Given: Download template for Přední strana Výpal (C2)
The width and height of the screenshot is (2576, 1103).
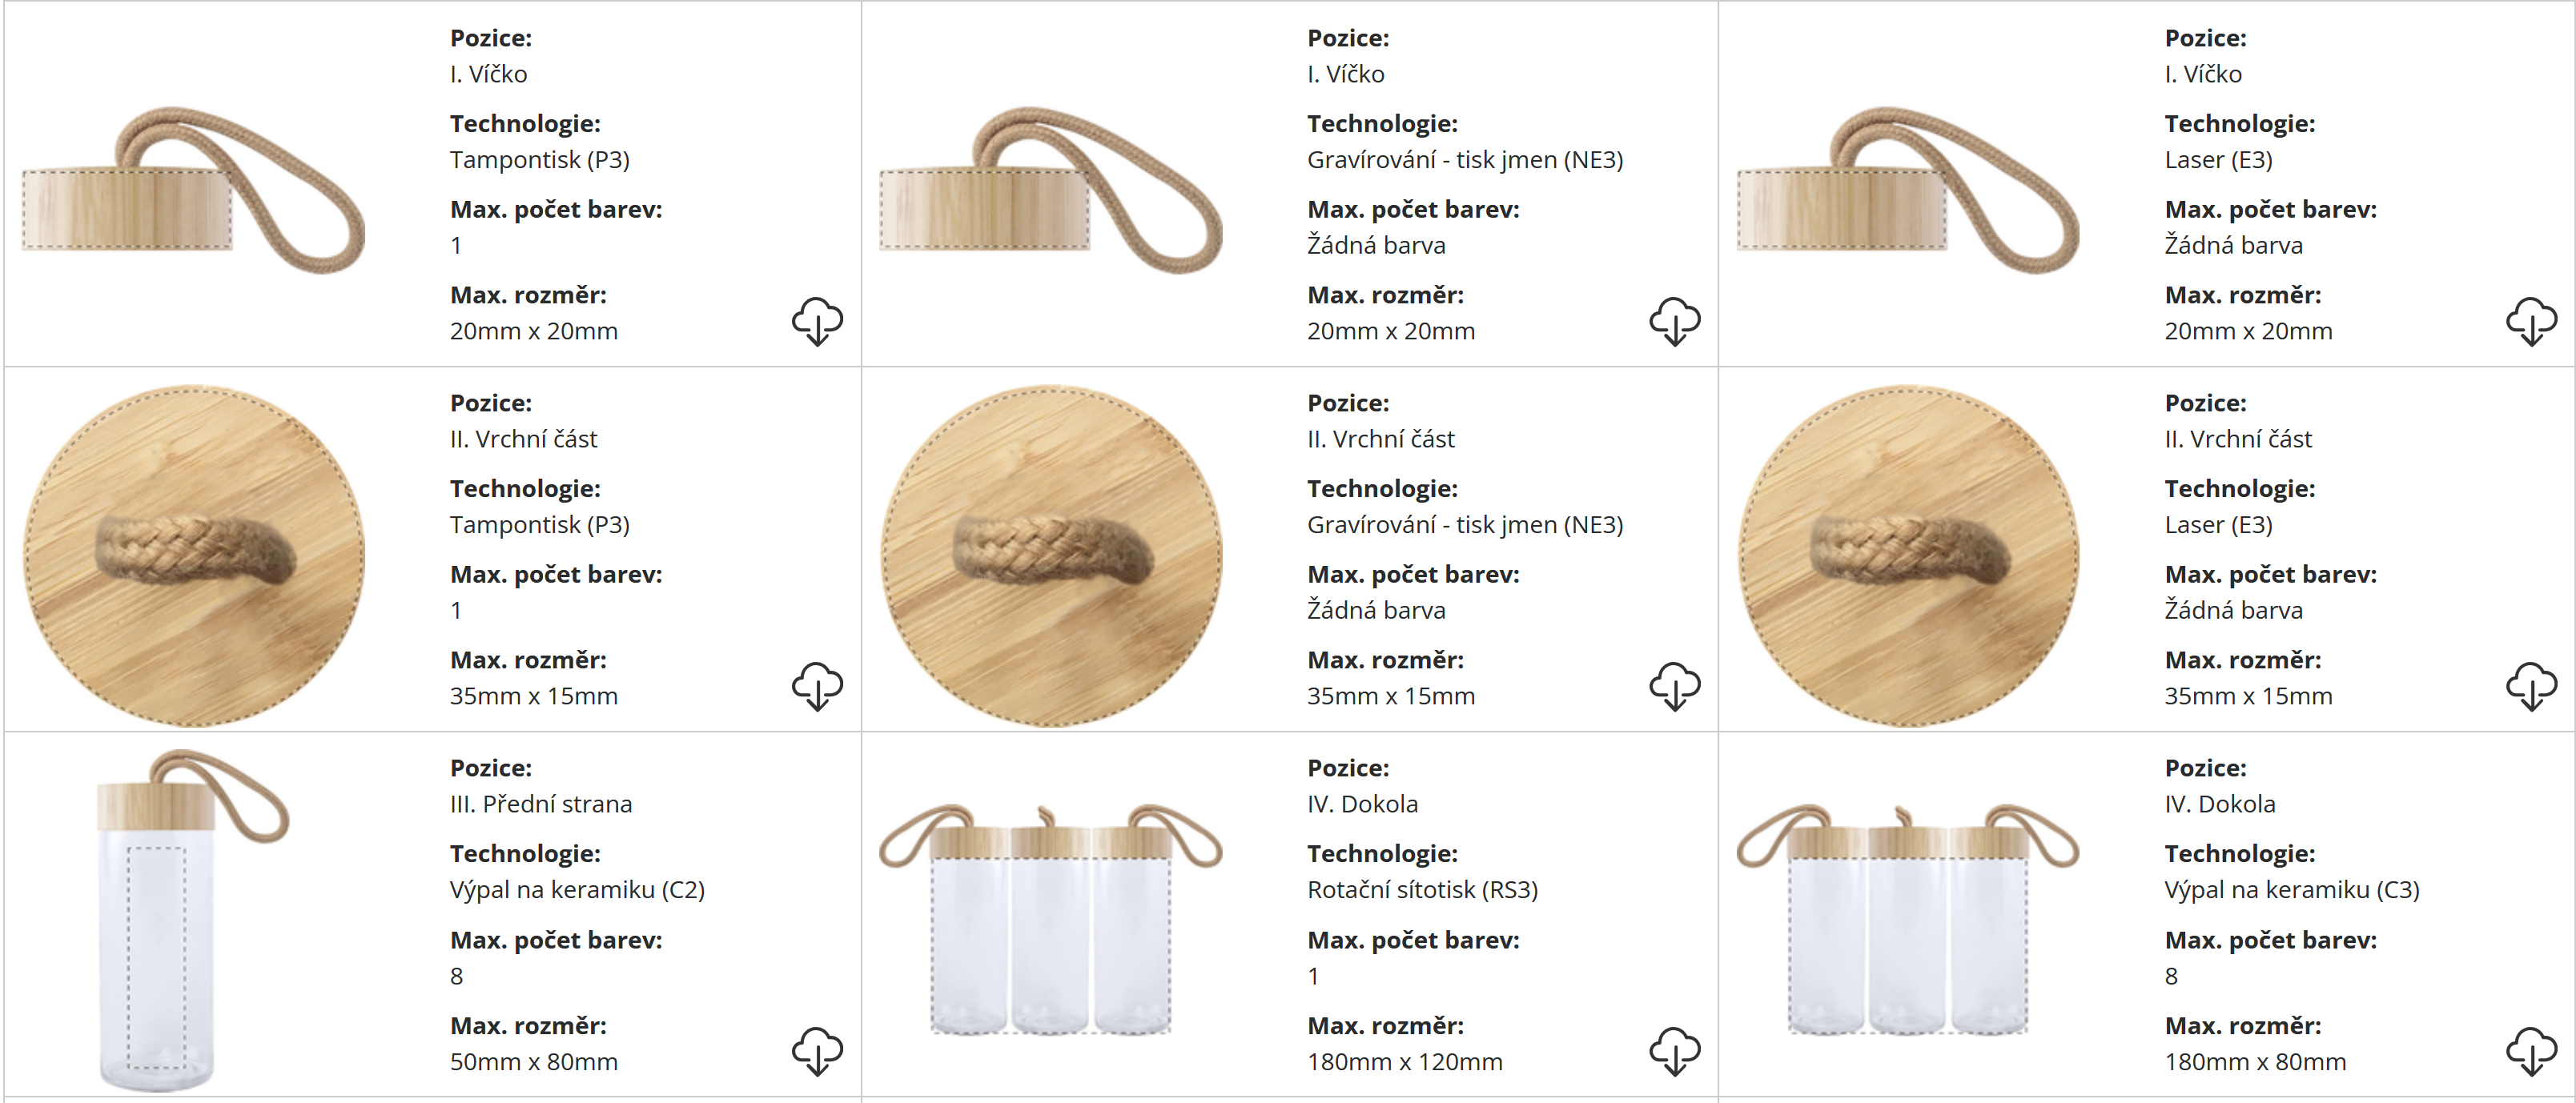Looking at the screenshot, I should [817, 1051].
